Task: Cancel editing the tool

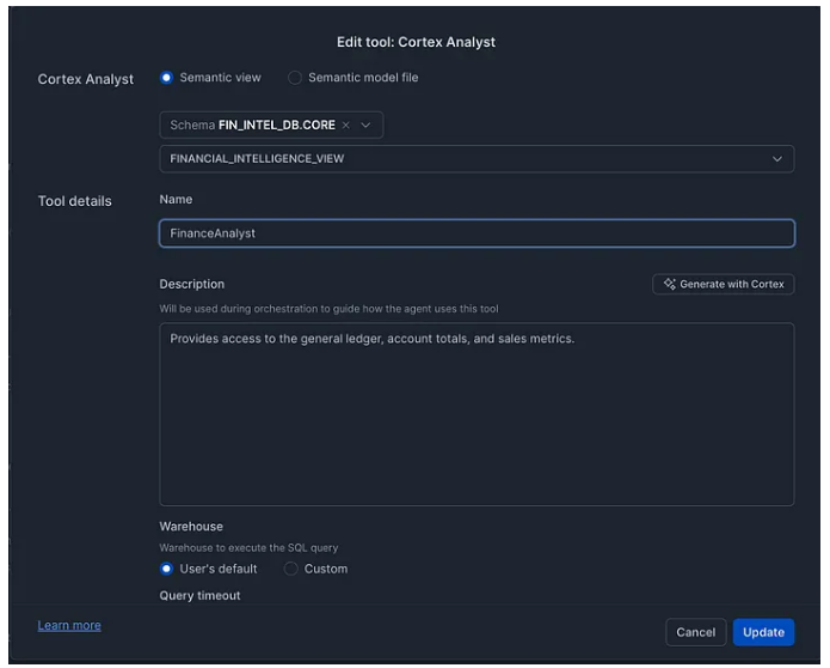Action: [695, 632]
